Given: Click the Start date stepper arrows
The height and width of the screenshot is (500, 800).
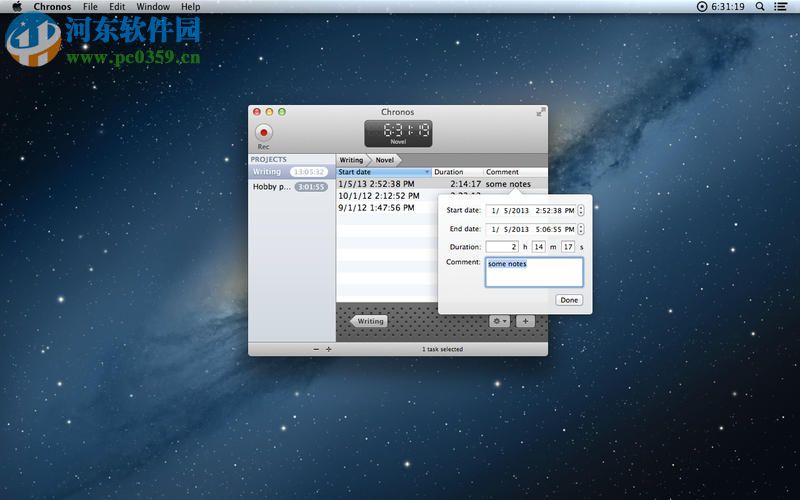Looking at the screenshot, I should tap(581, 210).
